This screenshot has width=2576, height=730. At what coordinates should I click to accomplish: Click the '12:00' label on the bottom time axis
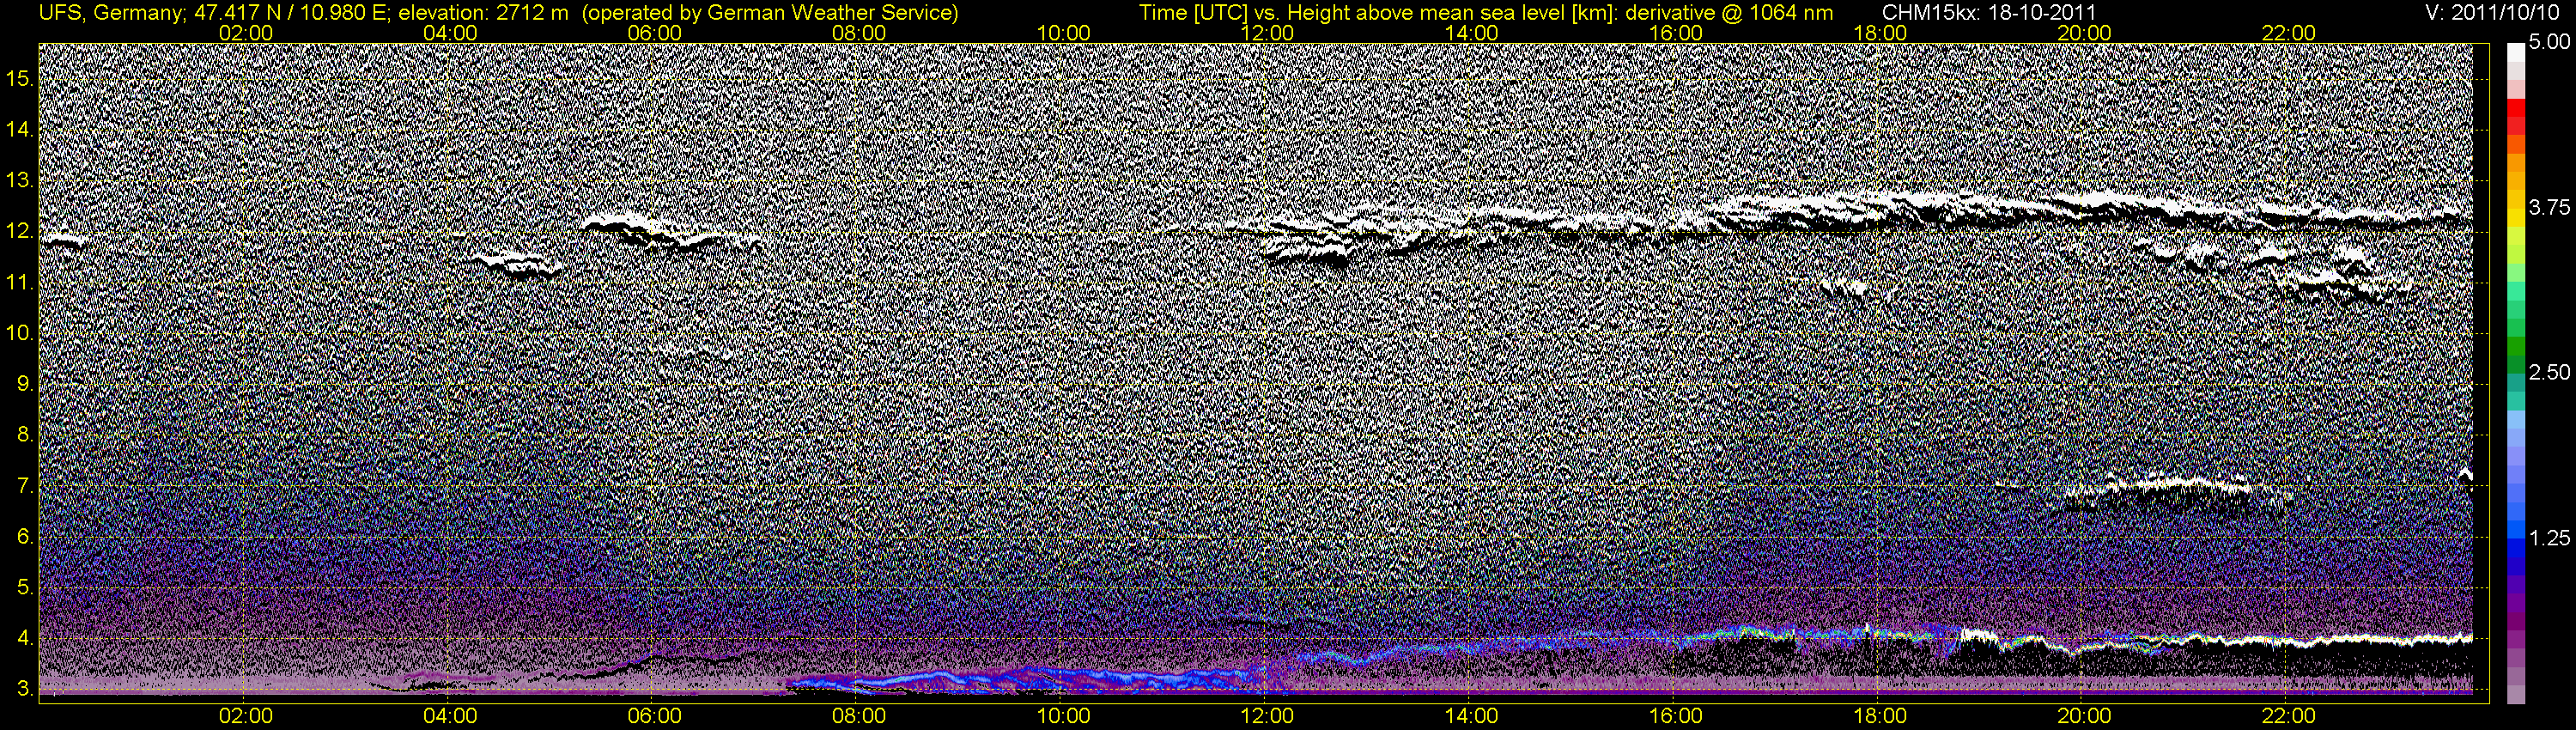point(1267,716)
